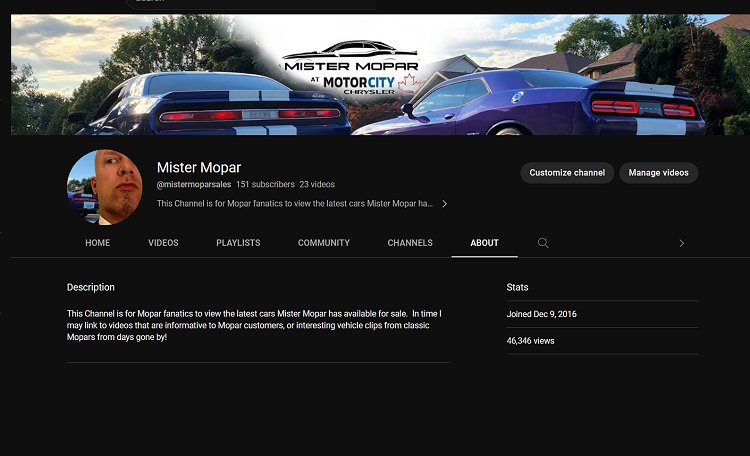This screenshot has height=456, width=750.
Task: Click the red maple leaf in the banner
Action: click(406, 84)
